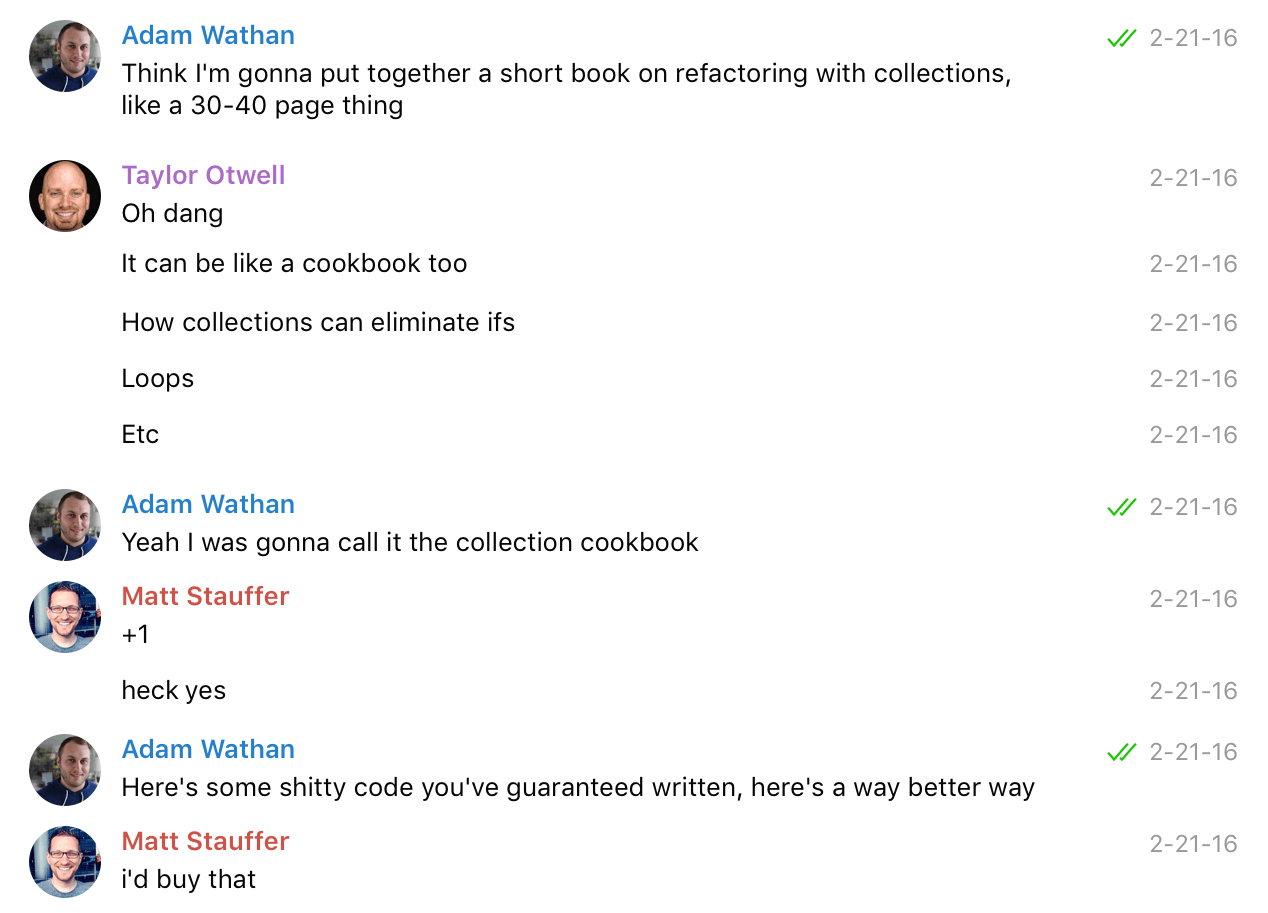Screen dimensions: 1268x913
Task: Click the green read checkmarks on the first message
Action: point(1122,39)
